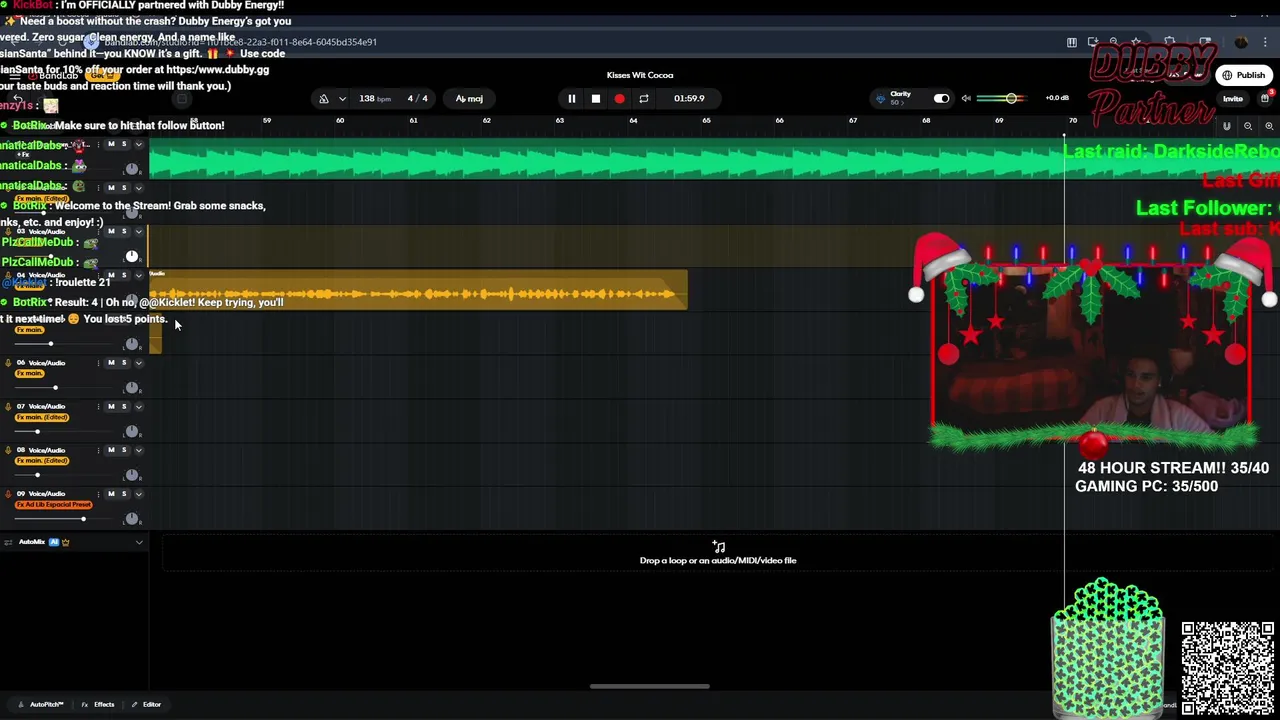Zoom out the timeline
Viewport: 1280px width, 720px height.
tap(1248, 126)
